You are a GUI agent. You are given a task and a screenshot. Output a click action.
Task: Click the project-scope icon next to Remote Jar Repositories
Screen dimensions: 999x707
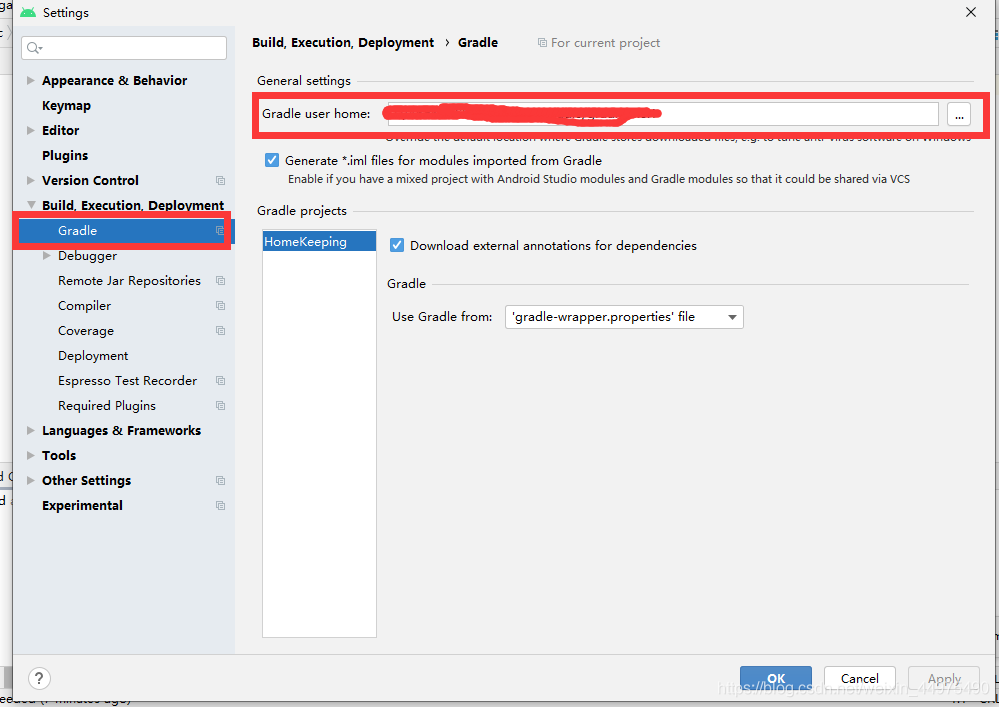(x=220, y=281)
